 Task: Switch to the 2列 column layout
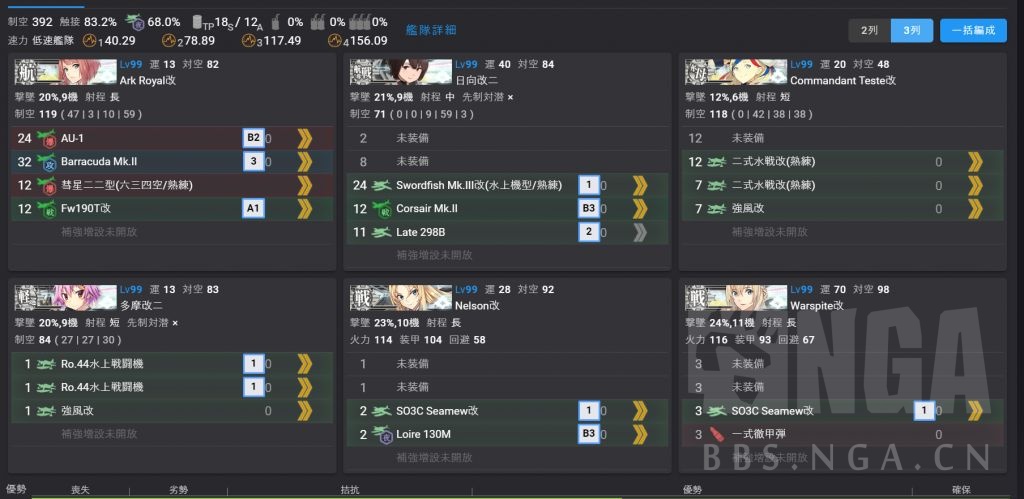[869, 30]
